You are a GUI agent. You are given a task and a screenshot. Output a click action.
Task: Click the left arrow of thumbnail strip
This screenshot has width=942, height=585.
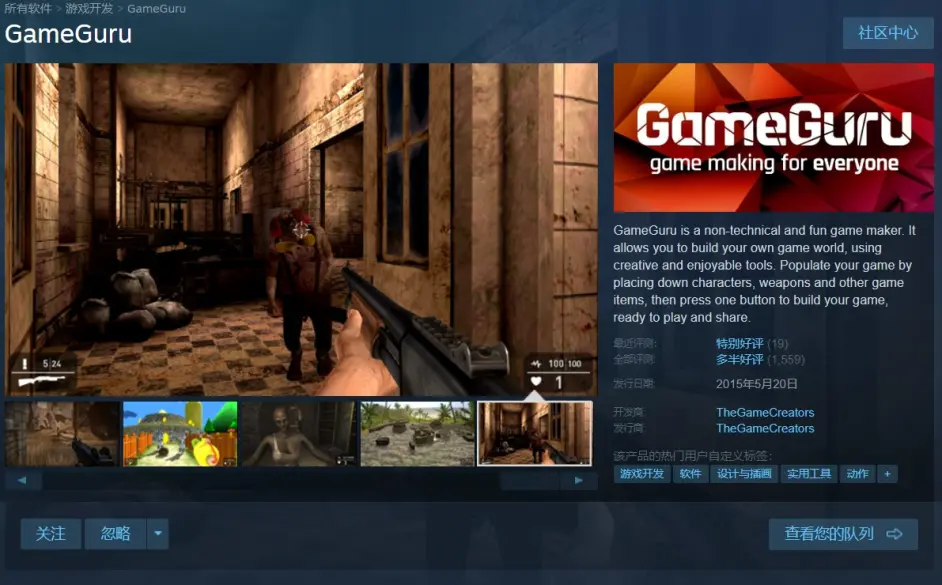pos(23,480)
